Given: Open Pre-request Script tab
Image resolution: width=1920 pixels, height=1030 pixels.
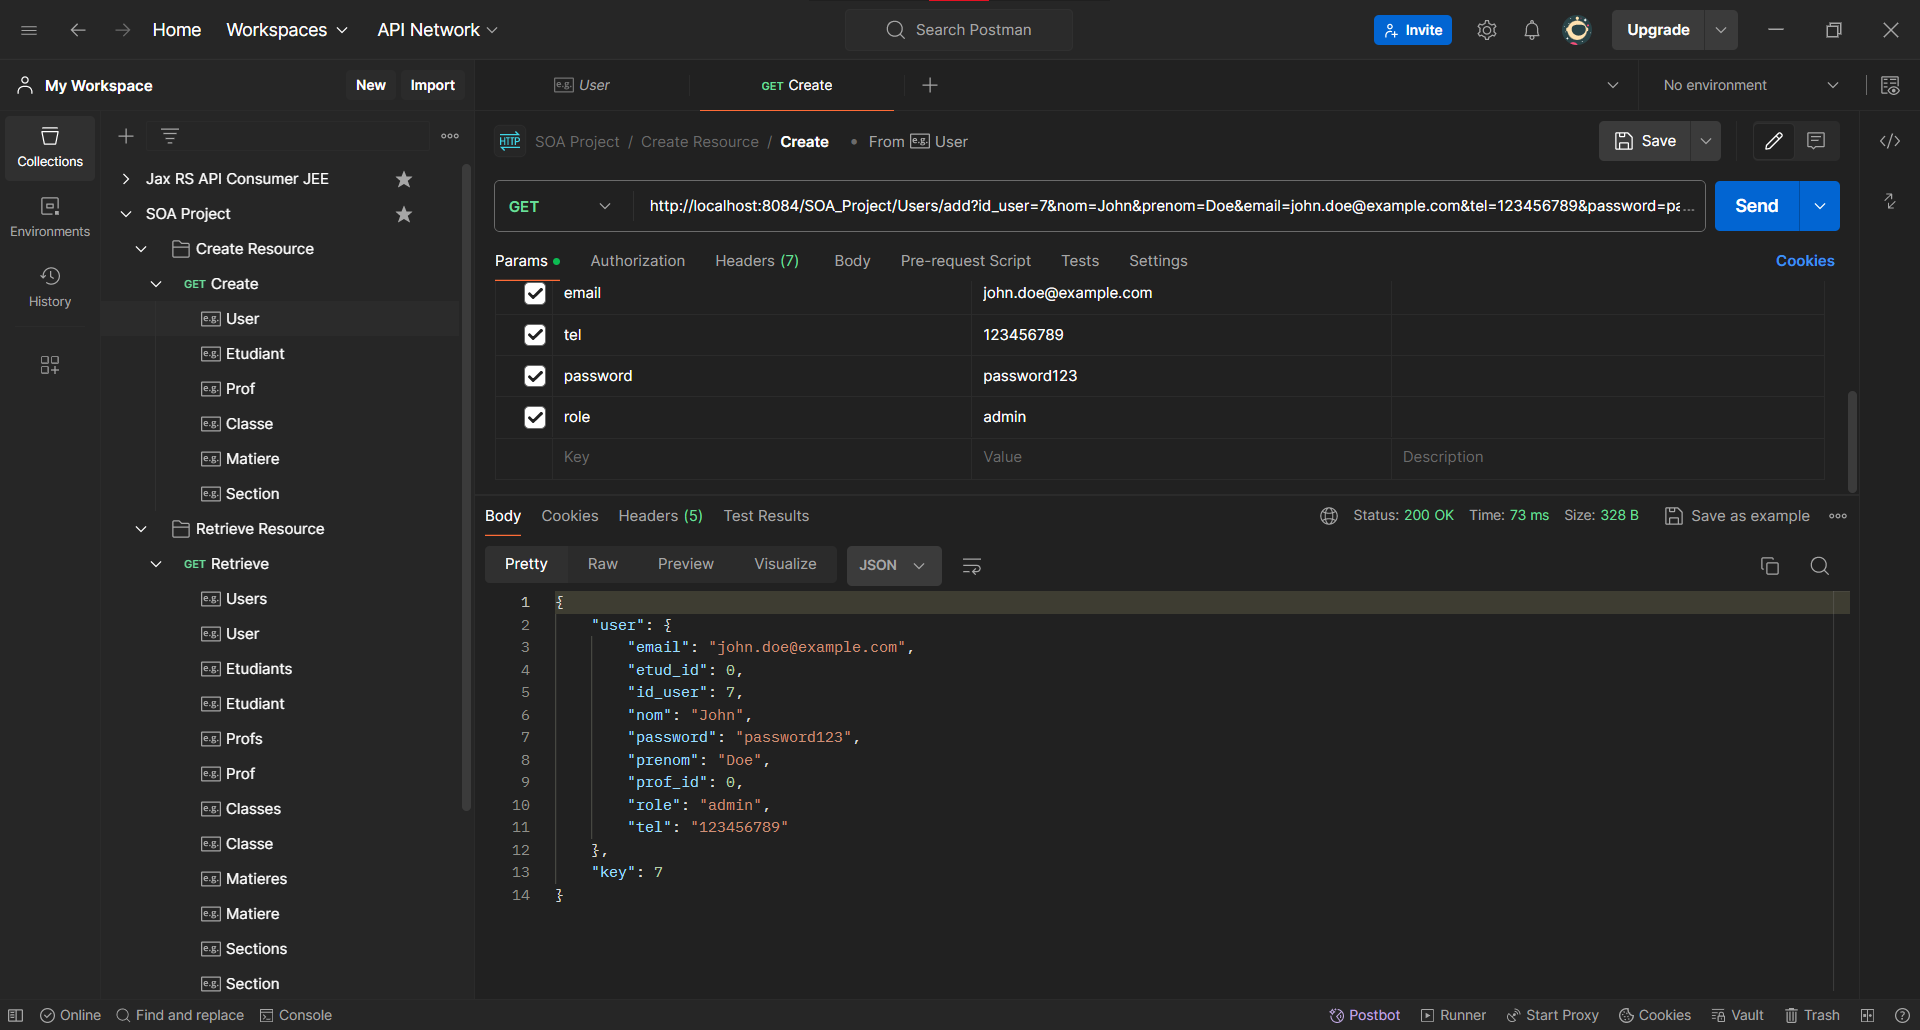Looking at the screenshot, I should pyautogui.click(x=966, y=261).
